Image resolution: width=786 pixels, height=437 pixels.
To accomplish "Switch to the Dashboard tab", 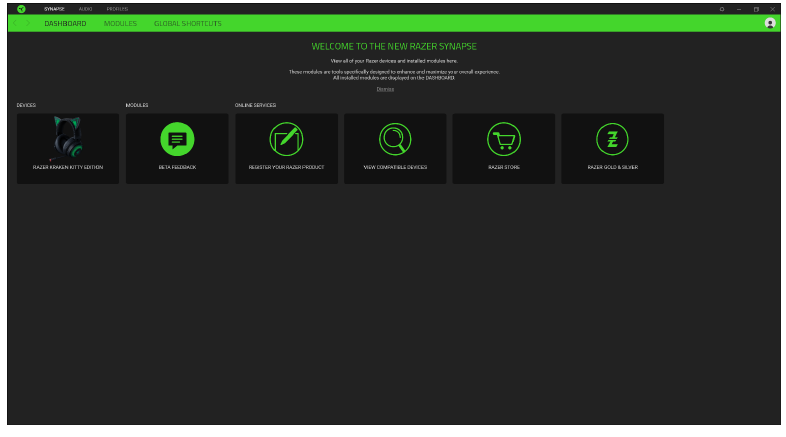I will click(65, 24).
